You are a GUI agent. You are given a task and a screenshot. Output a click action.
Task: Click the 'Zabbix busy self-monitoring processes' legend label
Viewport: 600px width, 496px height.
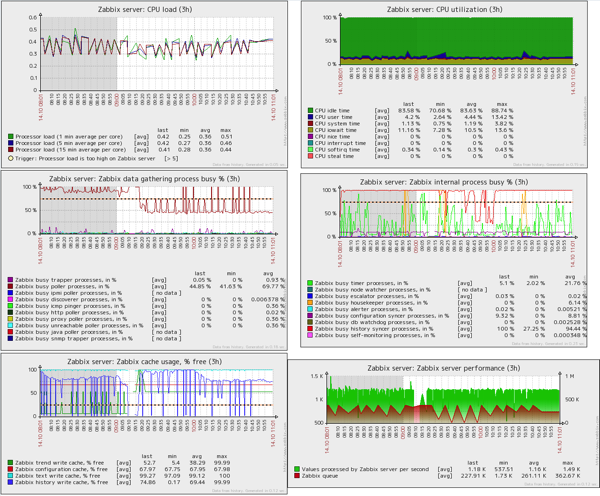[375, 335]
